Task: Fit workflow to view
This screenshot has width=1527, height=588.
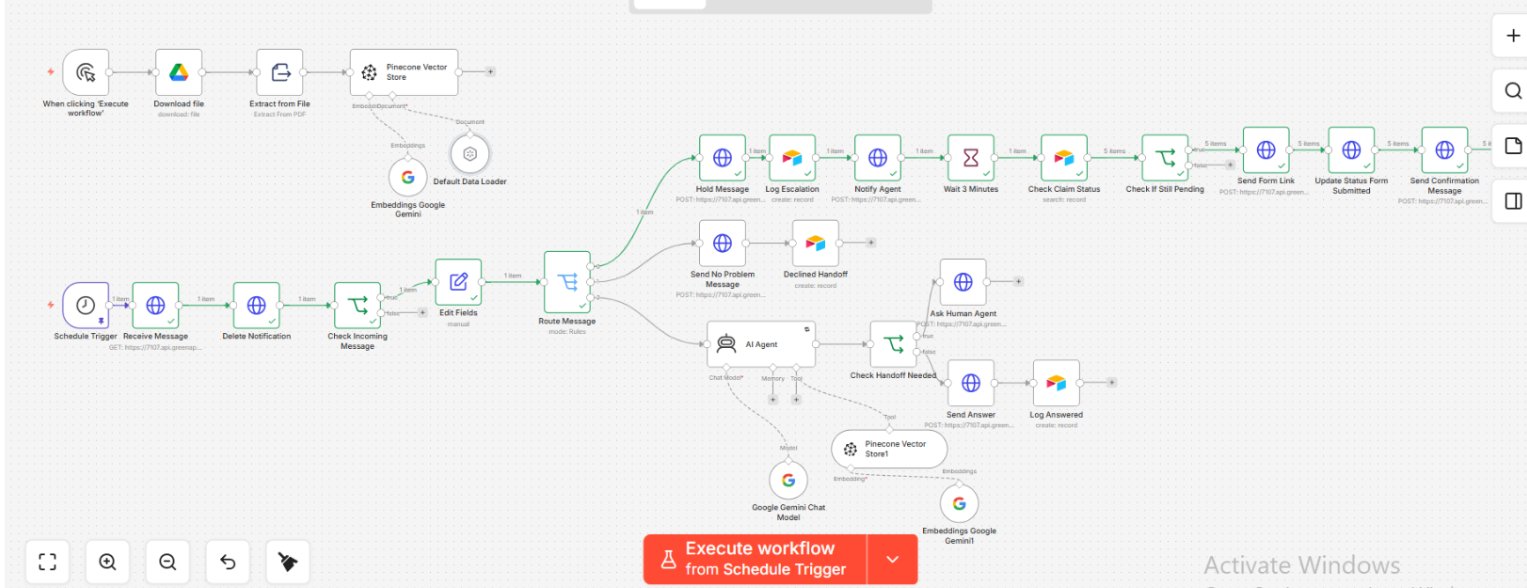Action: tap(47, 562)
